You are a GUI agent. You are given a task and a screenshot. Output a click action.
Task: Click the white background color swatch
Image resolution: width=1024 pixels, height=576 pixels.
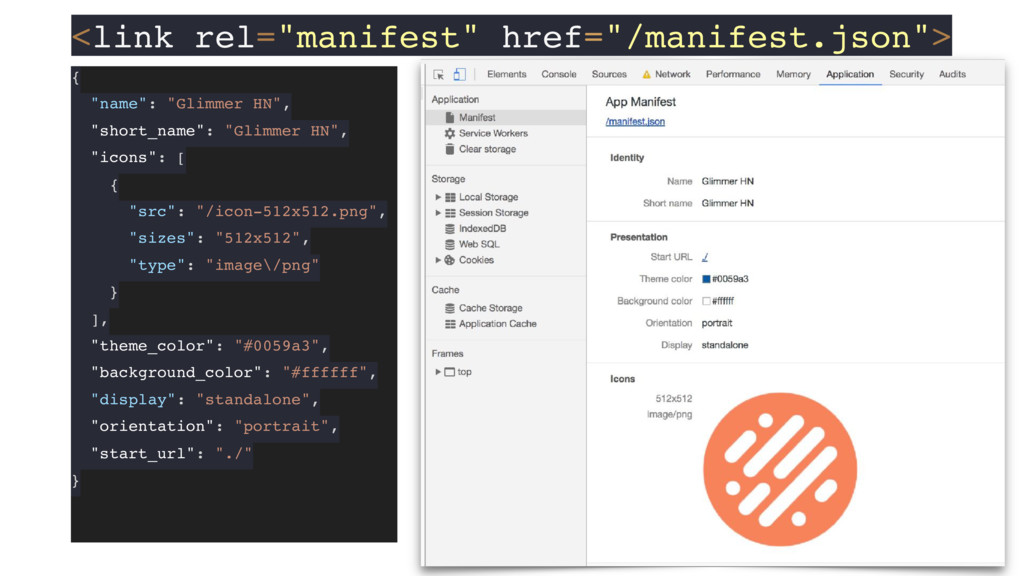point(706,302)
